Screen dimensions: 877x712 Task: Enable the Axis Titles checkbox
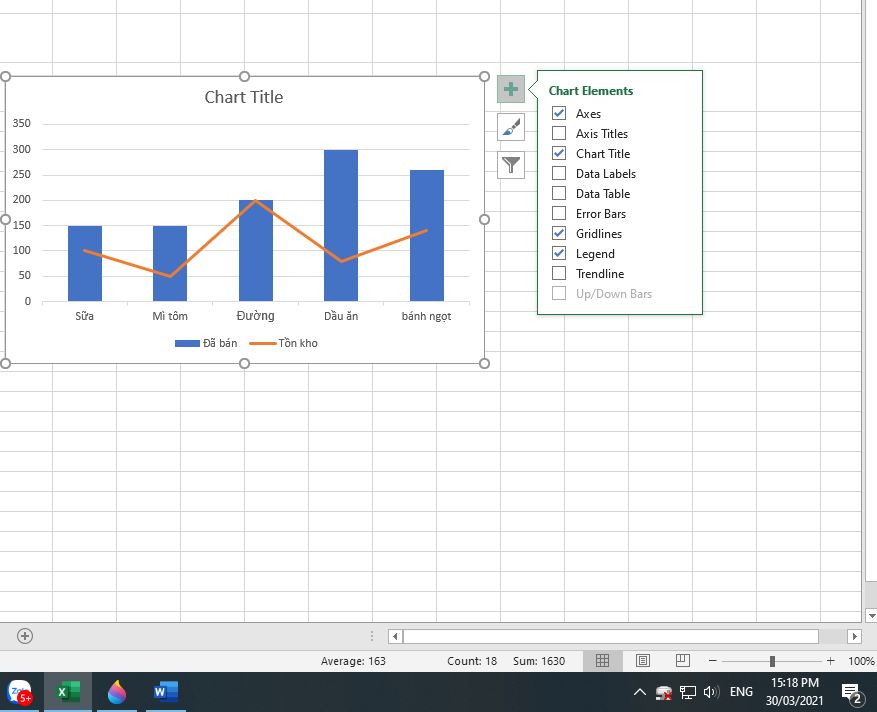click(x=559, y=133)
